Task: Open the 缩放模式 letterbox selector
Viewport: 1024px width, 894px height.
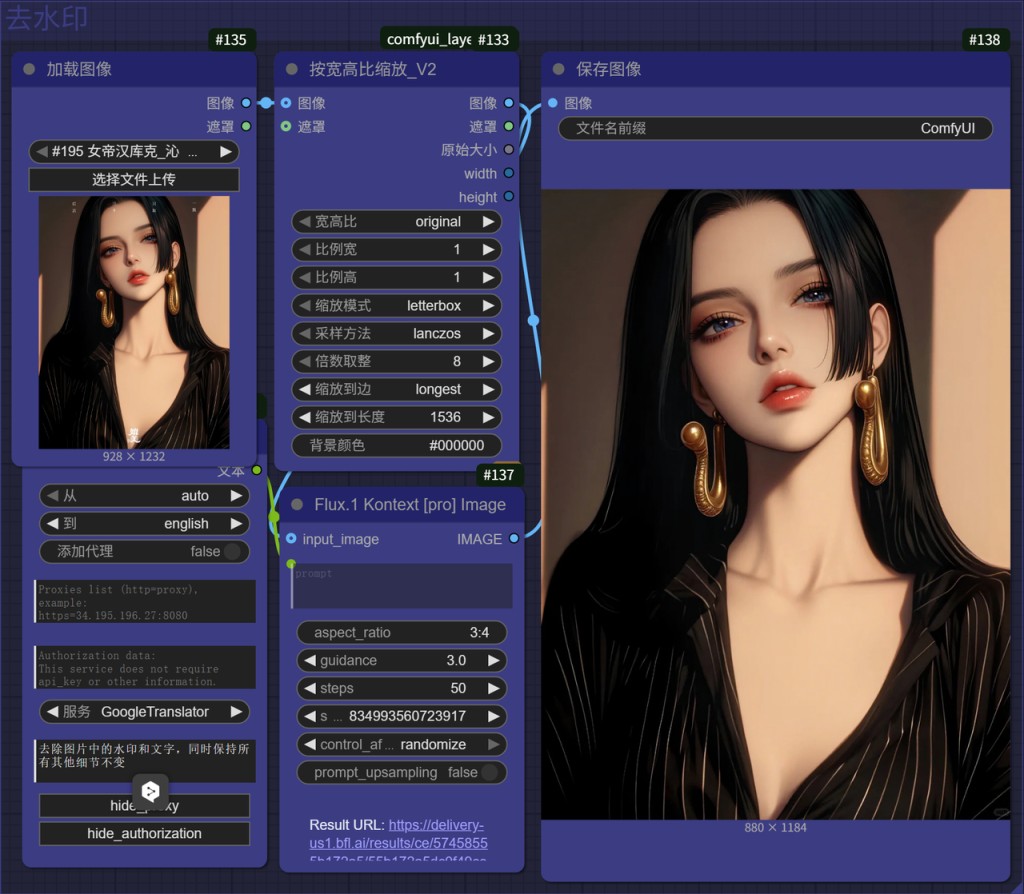Action: pos(396,305)
